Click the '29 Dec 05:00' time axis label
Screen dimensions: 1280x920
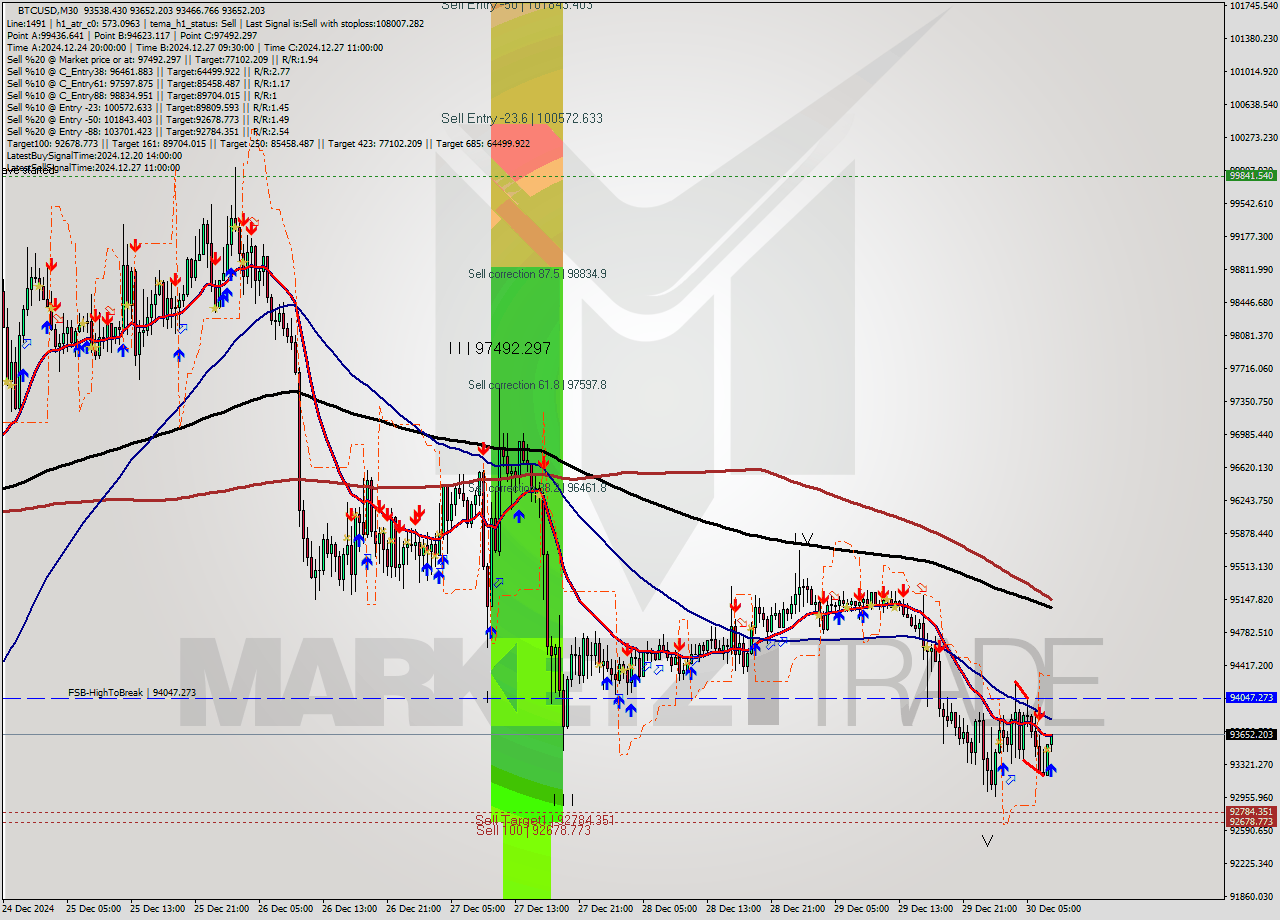[861, 909]
